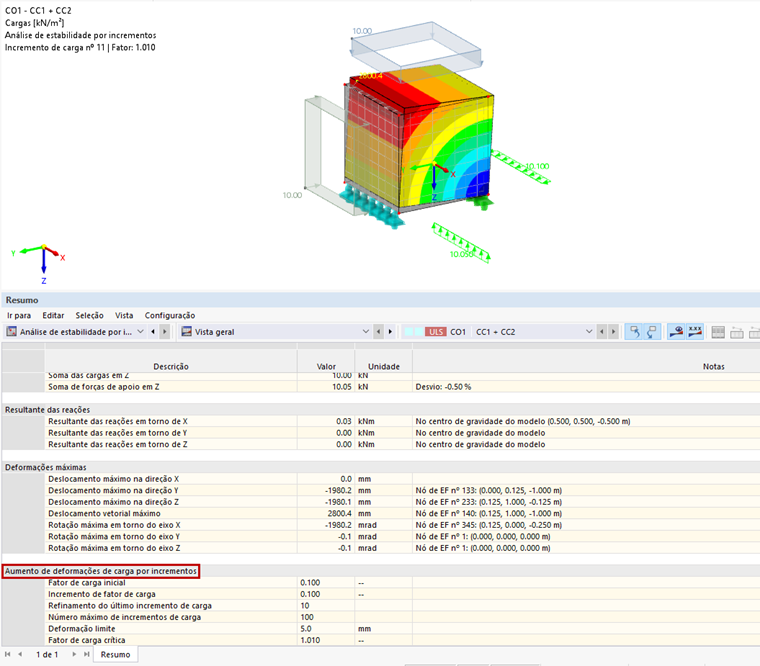Image resolution: width=760 pixels, height=666 pixels.
Task: Select next load combination arrow
Action: click(614, 332)
